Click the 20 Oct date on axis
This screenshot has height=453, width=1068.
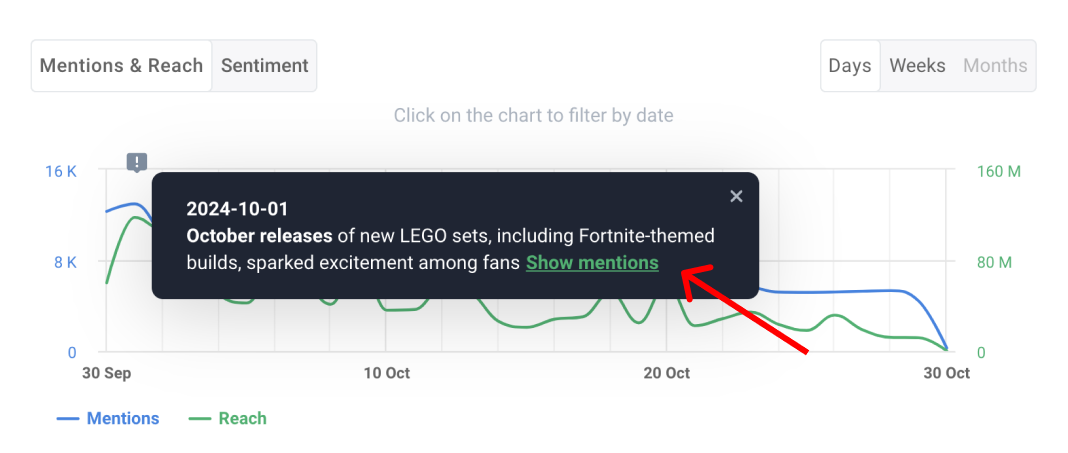click(x=667, y=374)
